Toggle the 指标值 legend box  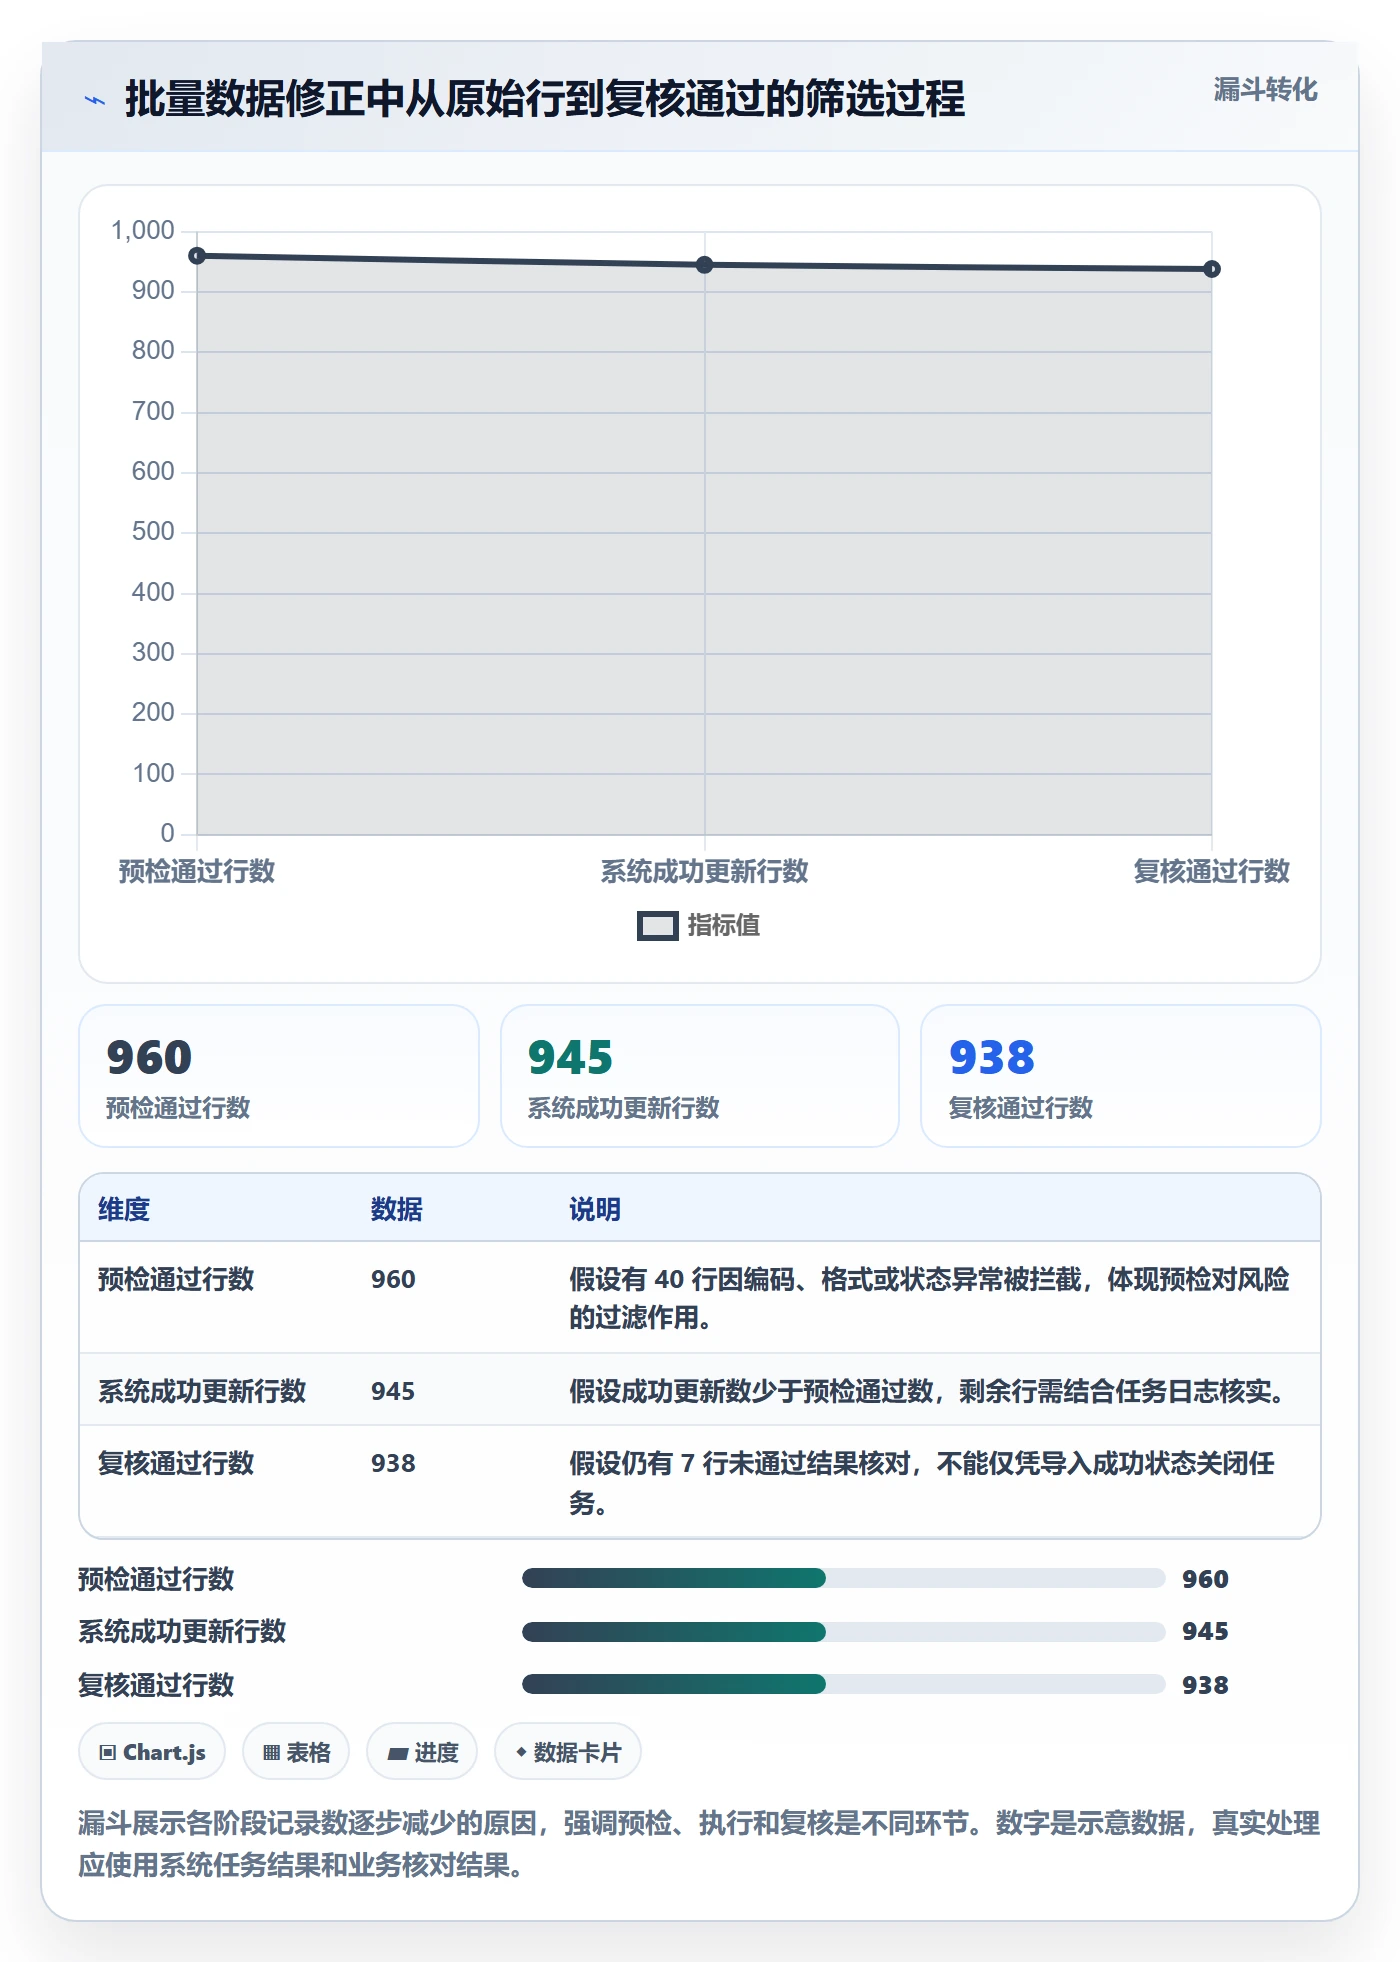tap(657, 926)
